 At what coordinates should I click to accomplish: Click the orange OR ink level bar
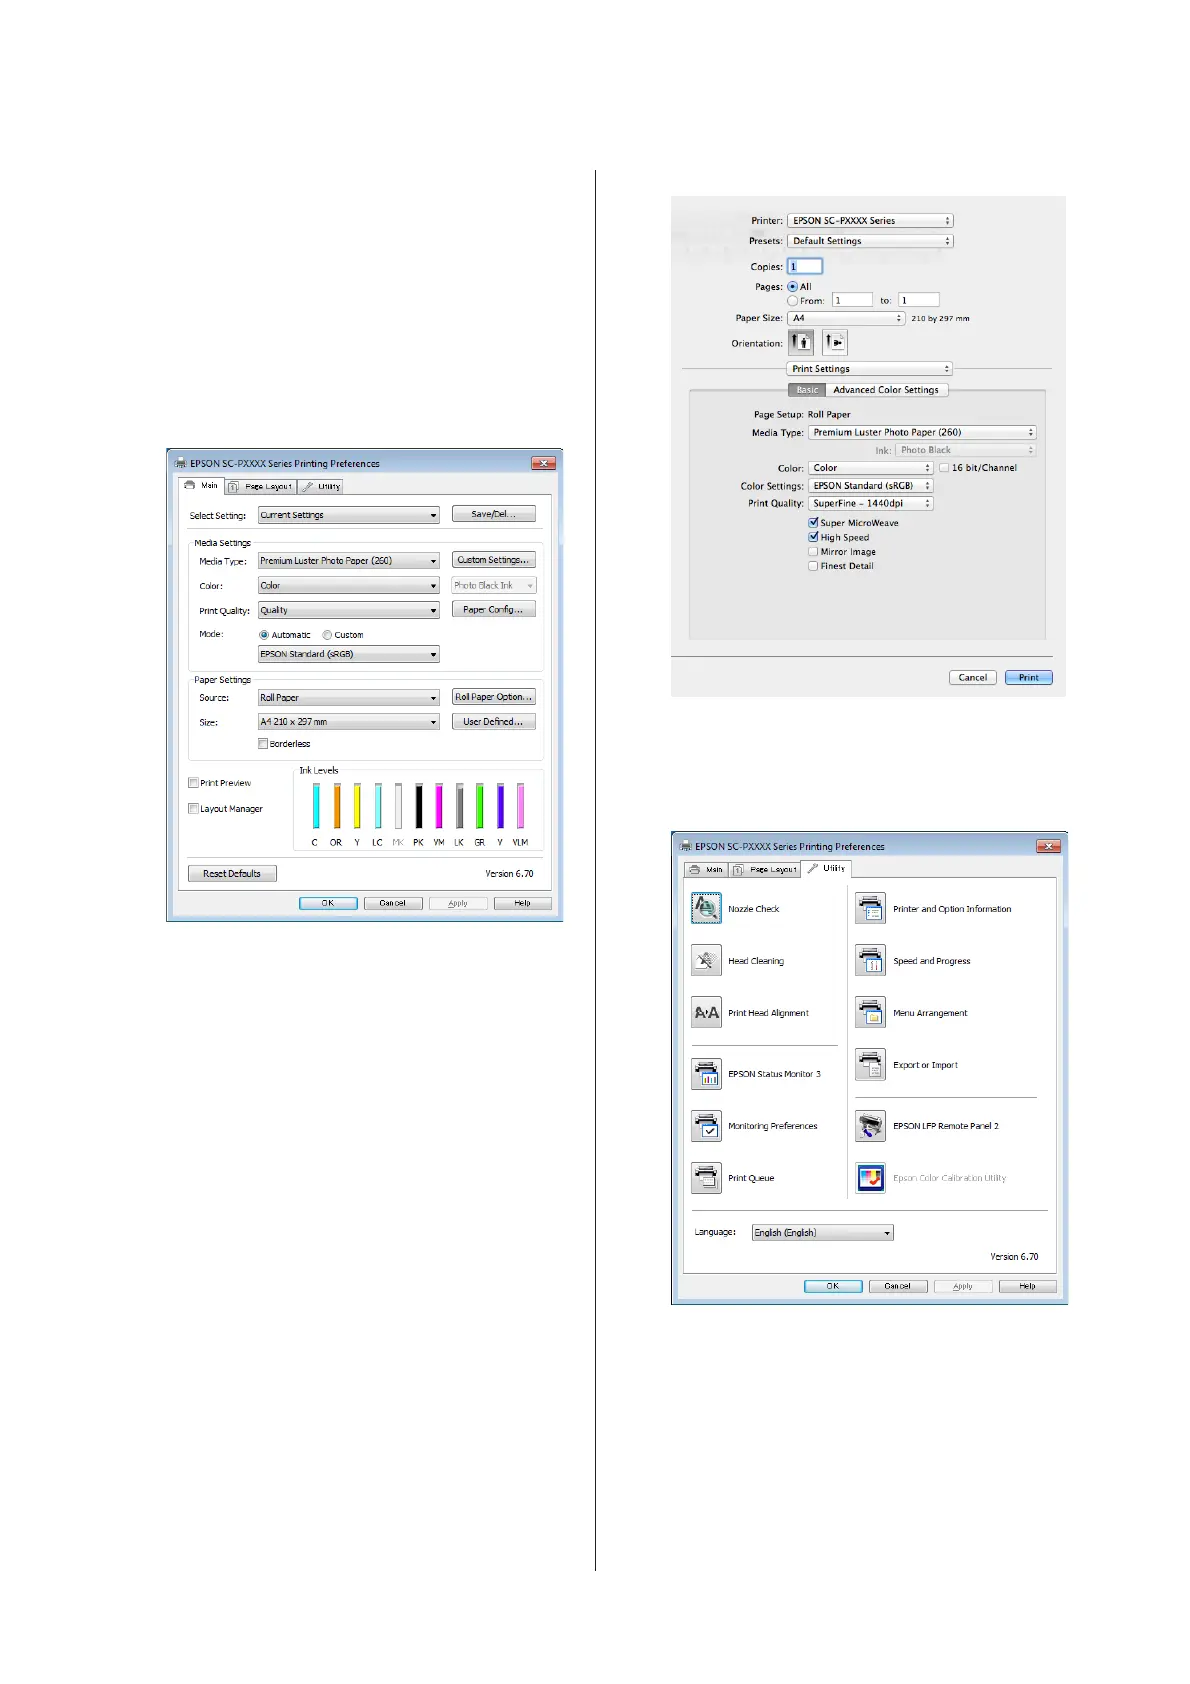(336, 806)
